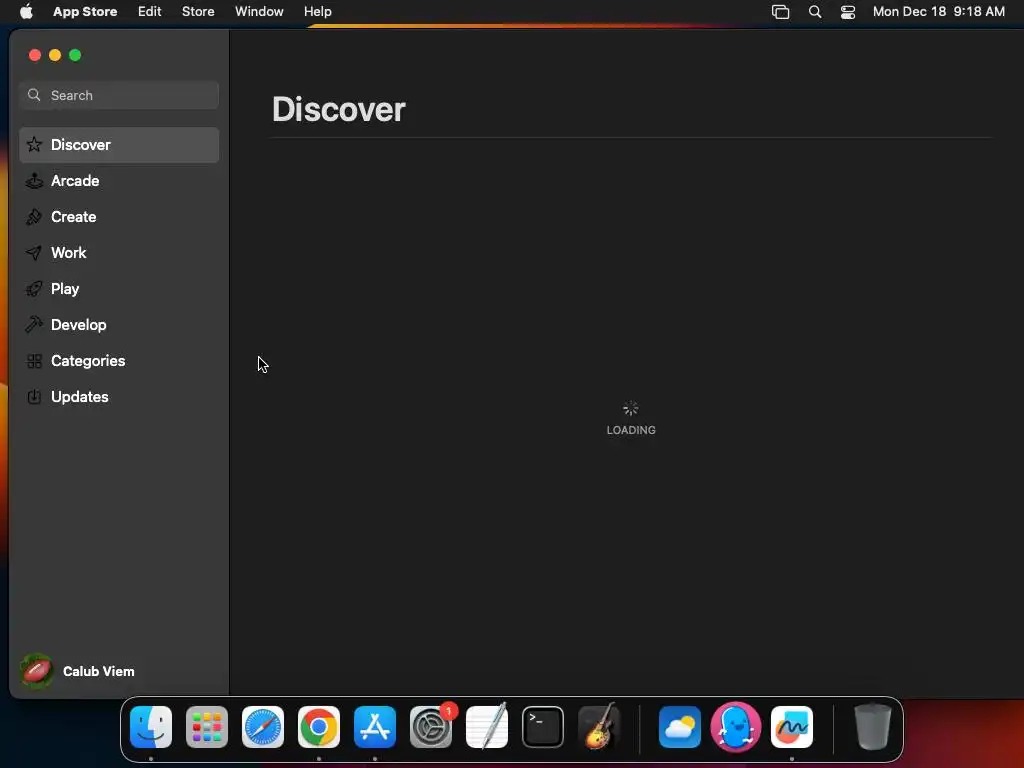Open Finder from the Dock
The height and width of the screenshot is (768, 1024).
[151, 727]
